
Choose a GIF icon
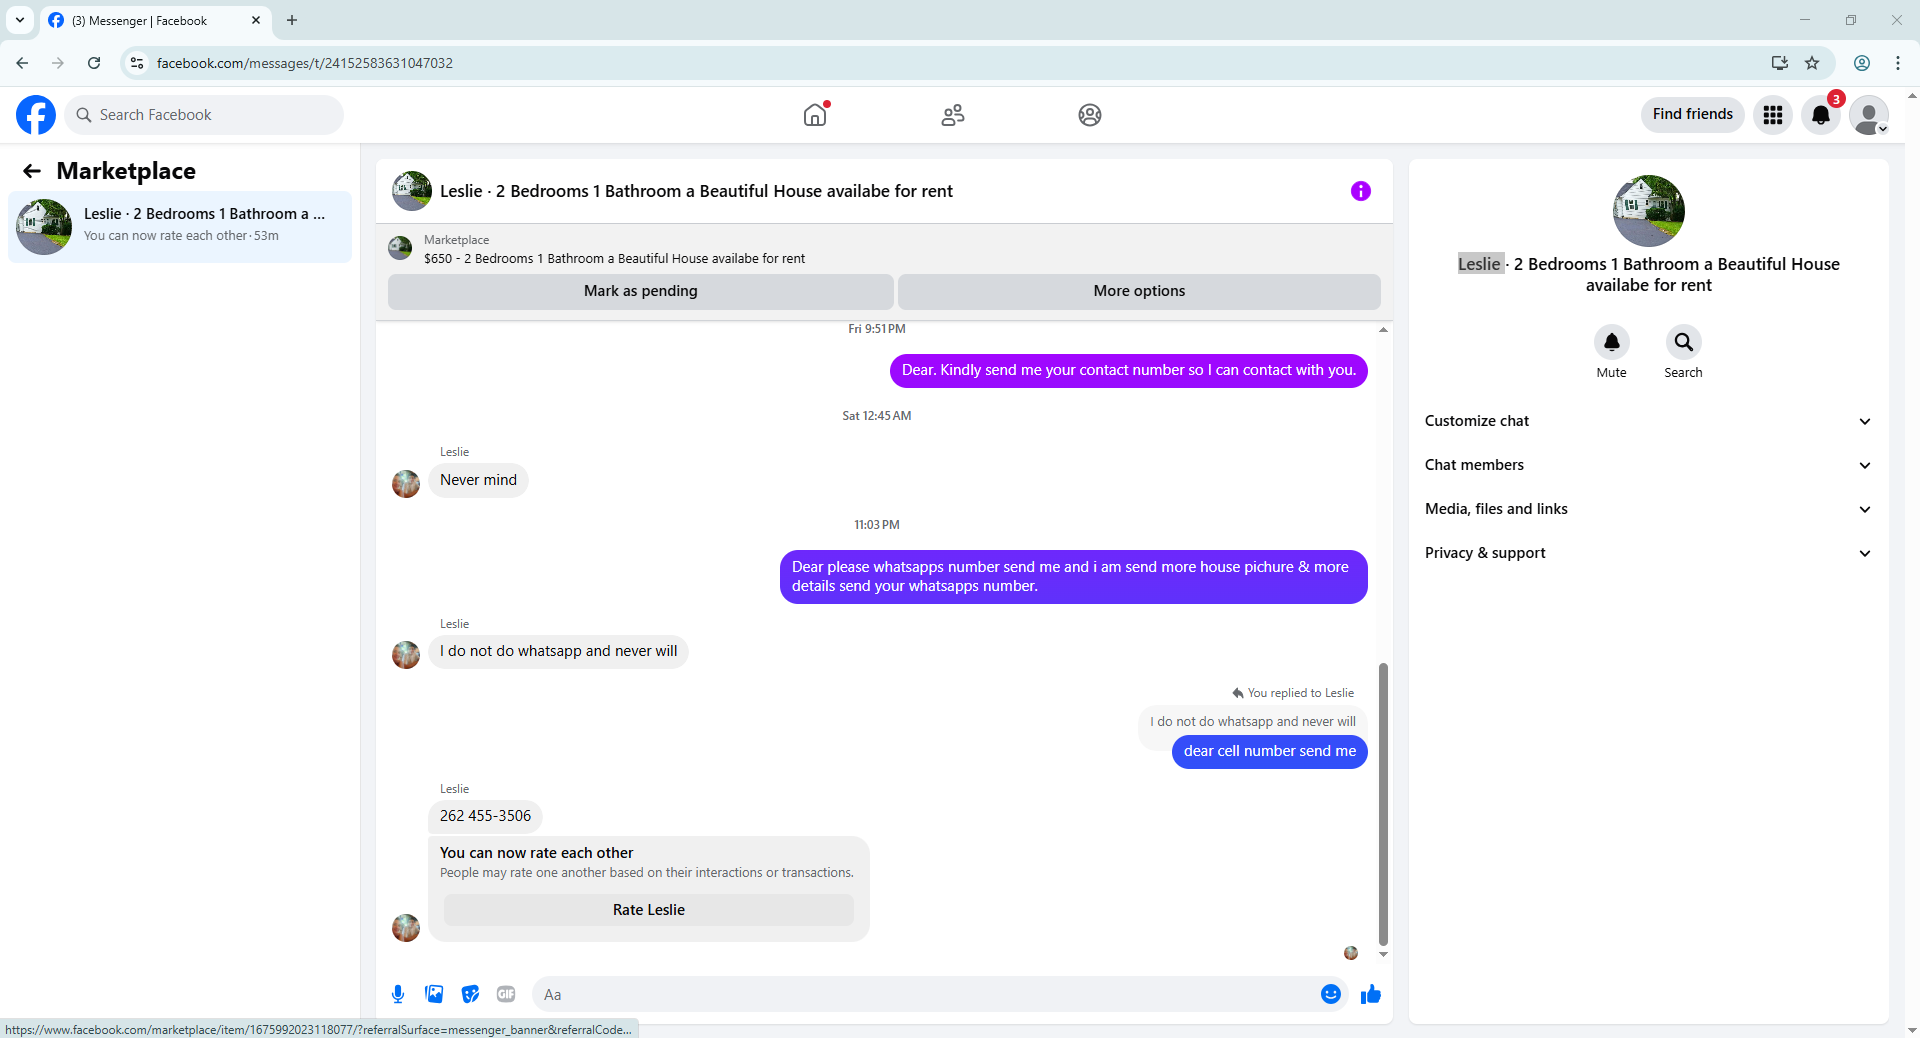506,994
